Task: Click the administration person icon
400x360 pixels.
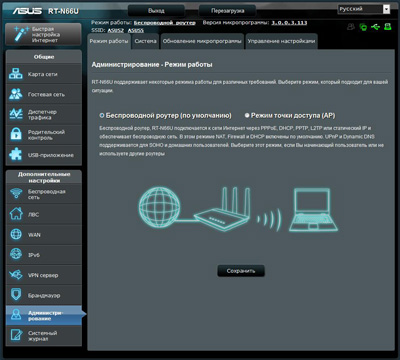Action: click(x=16, y=315)
